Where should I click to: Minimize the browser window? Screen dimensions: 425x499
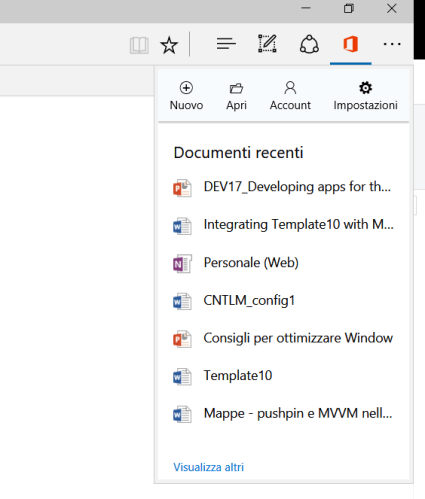(x=306, y=8)
